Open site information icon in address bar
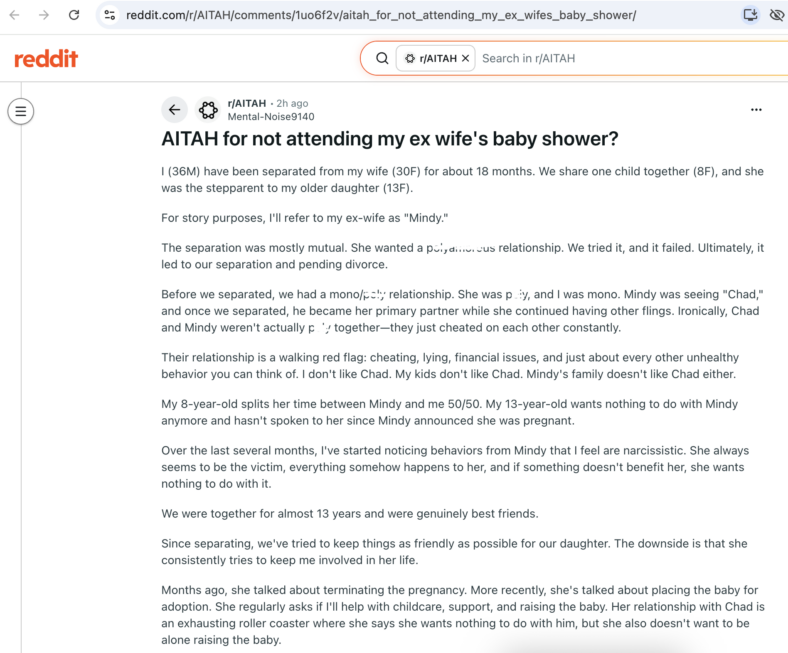Viewport: 788px width, 653px height. pos(110,15)
